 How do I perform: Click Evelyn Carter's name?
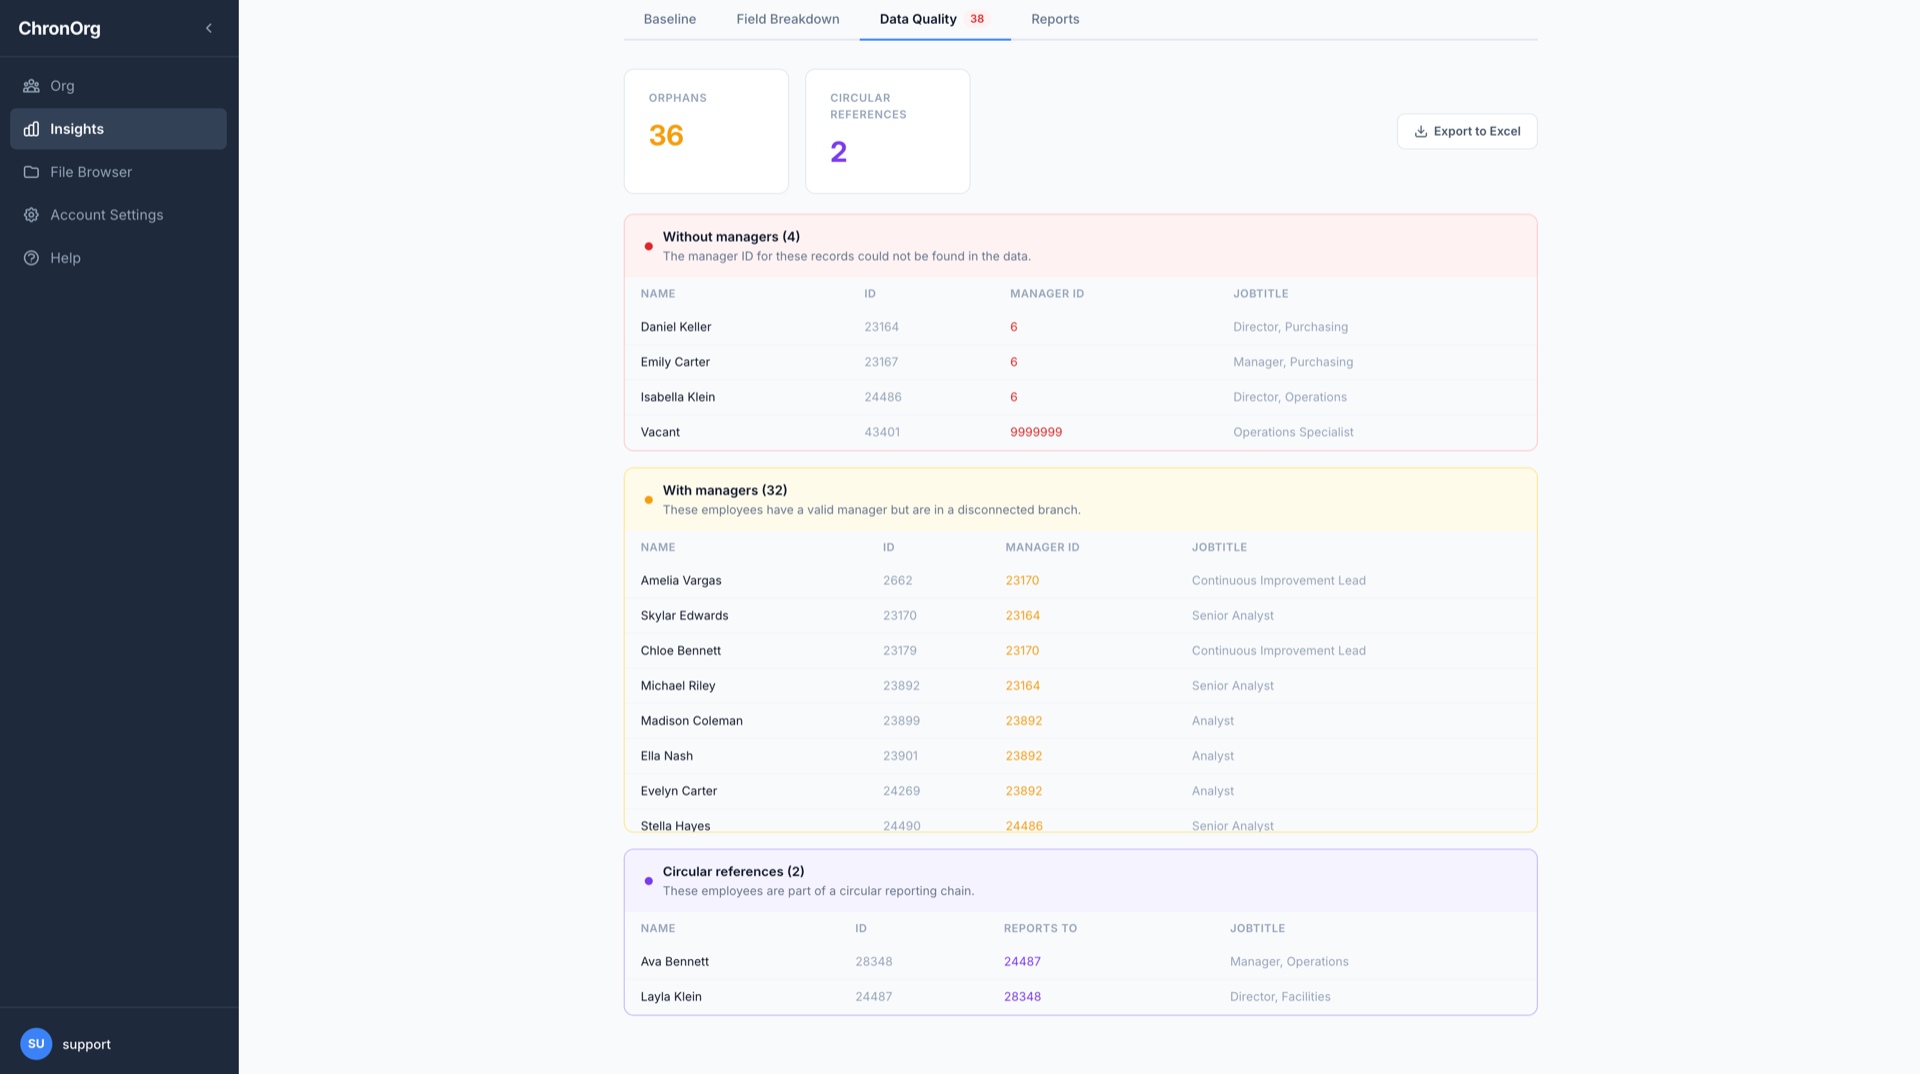678,790
